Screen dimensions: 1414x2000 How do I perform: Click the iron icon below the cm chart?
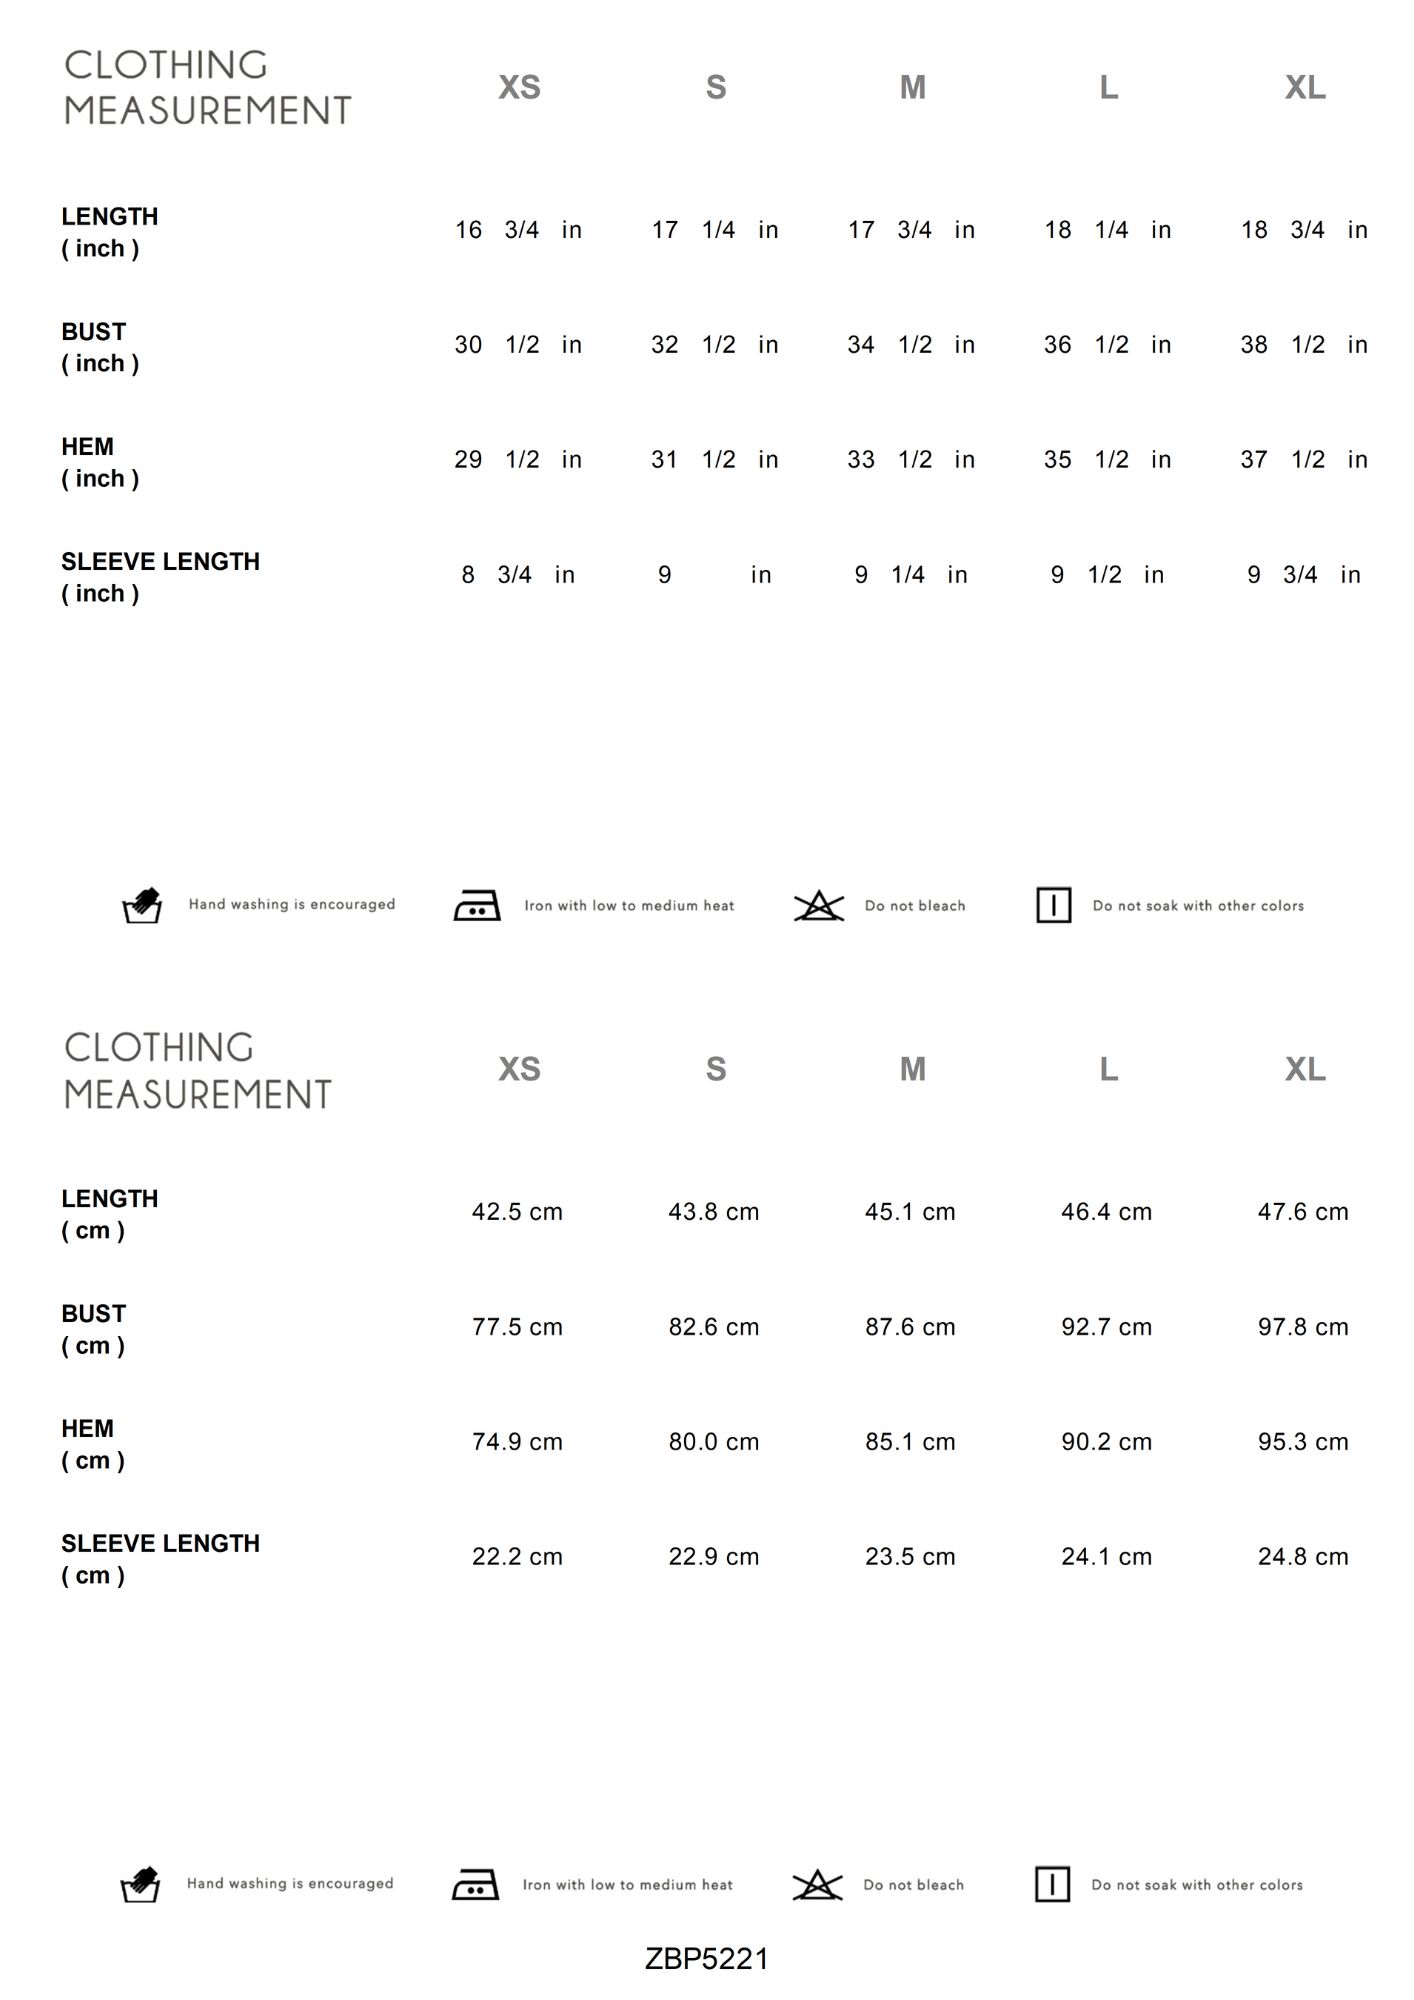(x=475, y=1884)
